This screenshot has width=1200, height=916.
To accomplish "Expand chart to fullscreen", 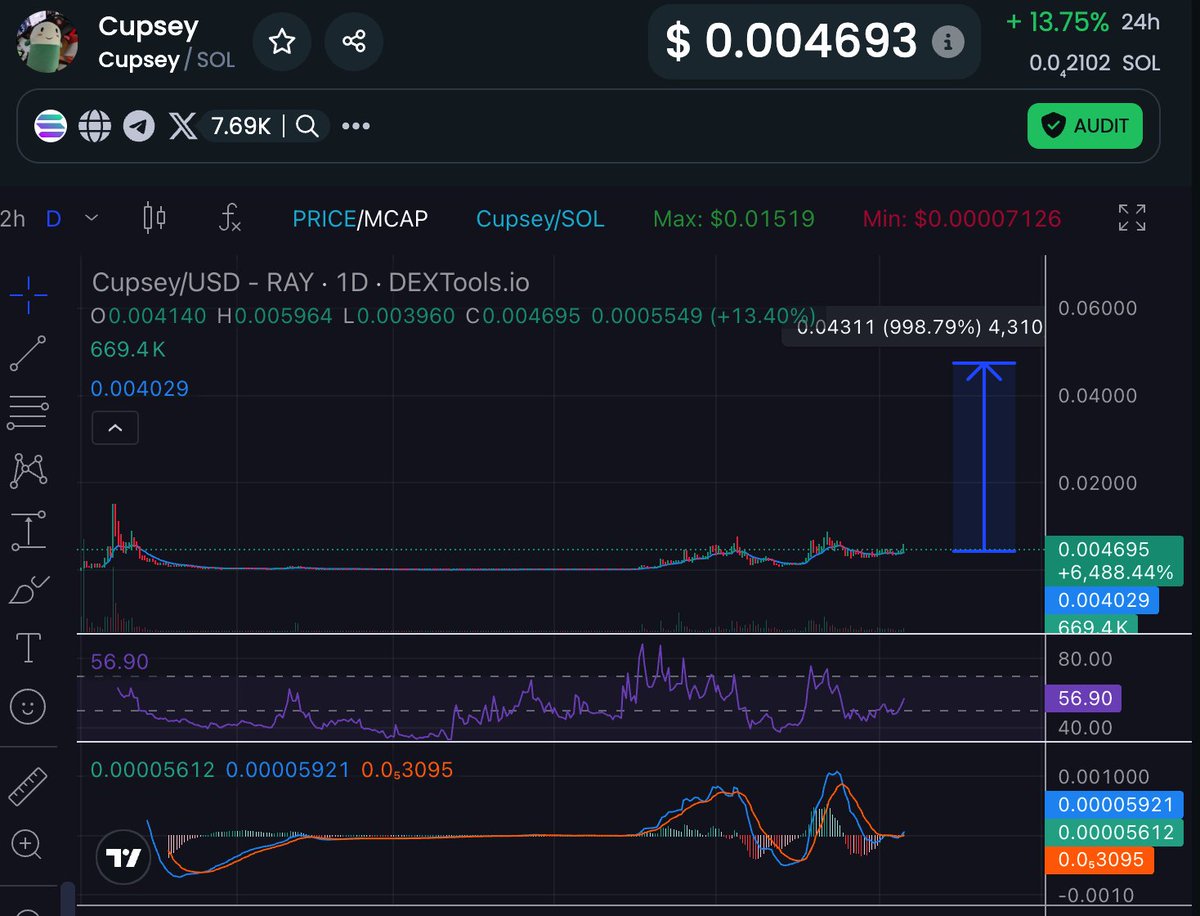I will [1132, 218].
